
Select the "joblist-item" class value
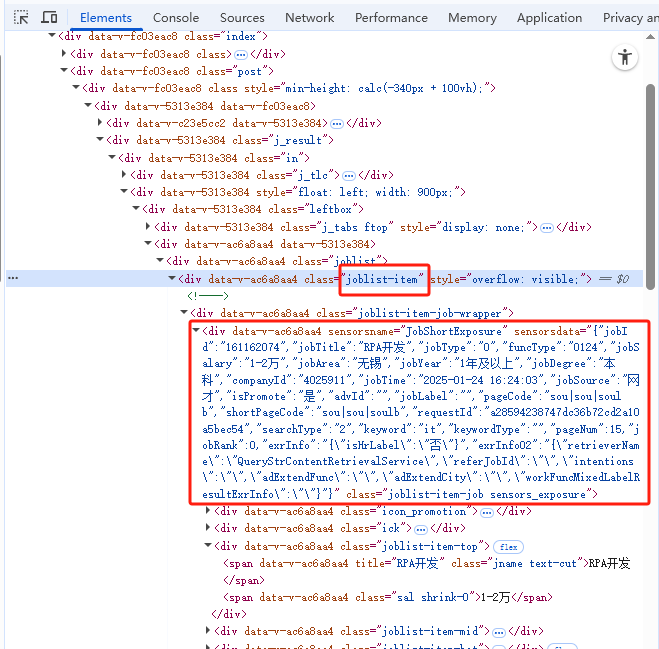coord(382,279)
